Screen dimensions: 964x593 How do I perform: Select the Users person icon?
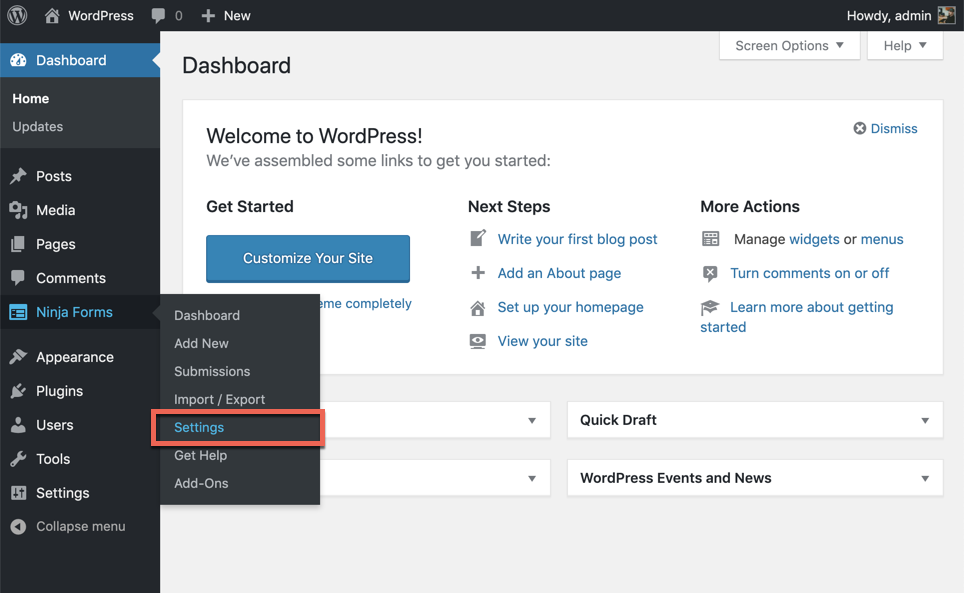pyautogui.click(x=18, y=425)
